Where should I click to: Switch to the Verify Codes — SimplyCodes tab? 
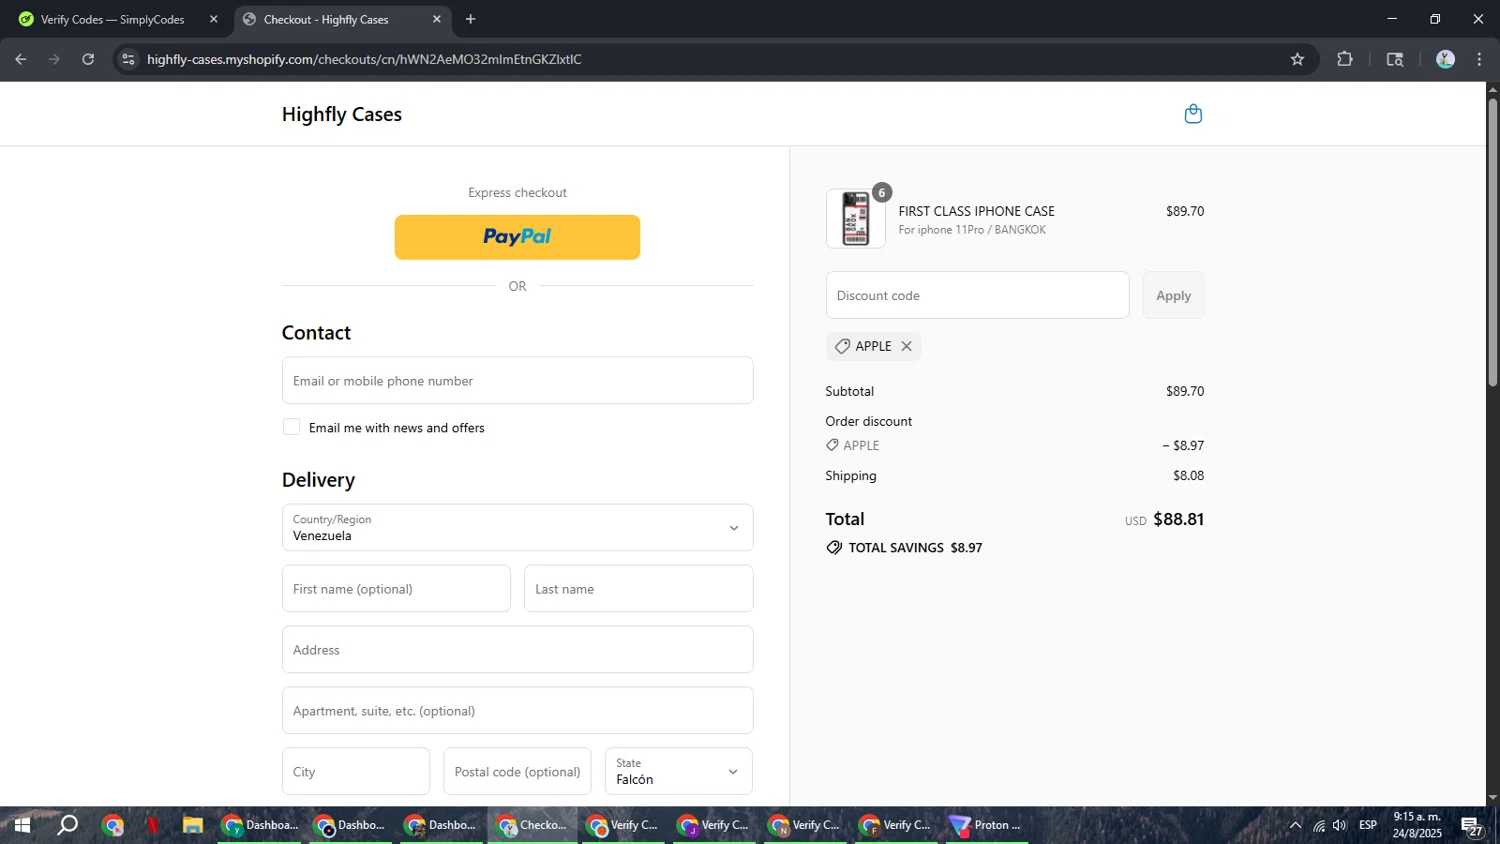point(112,19)
